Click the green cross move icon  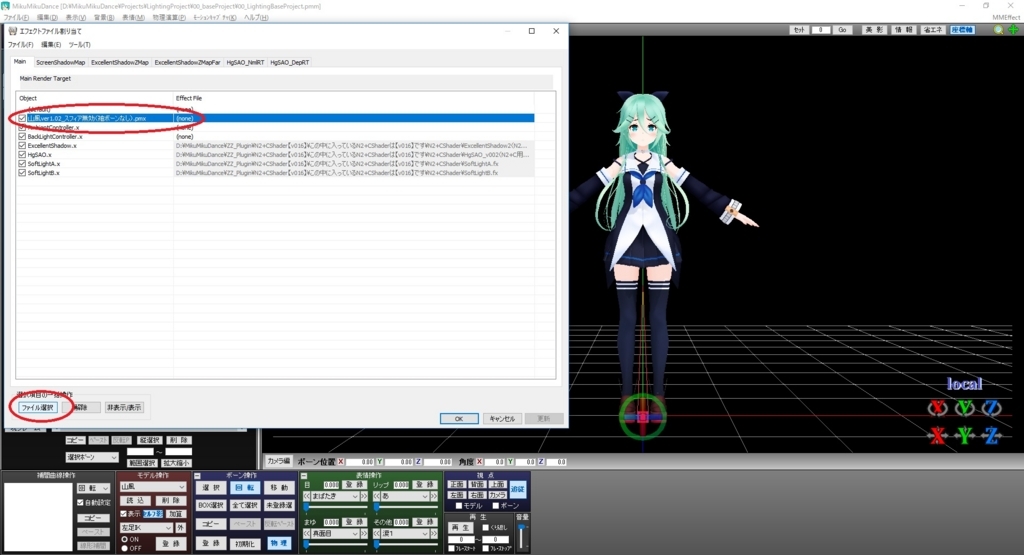coord(1013,30)
